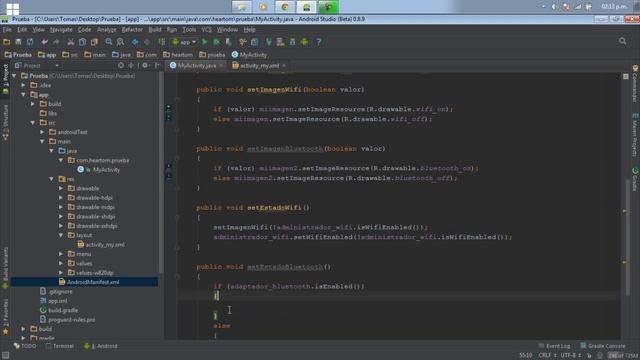Screen dimensions: 640x360
Task: Open the Refactor menu
Action: click(132, 30)
